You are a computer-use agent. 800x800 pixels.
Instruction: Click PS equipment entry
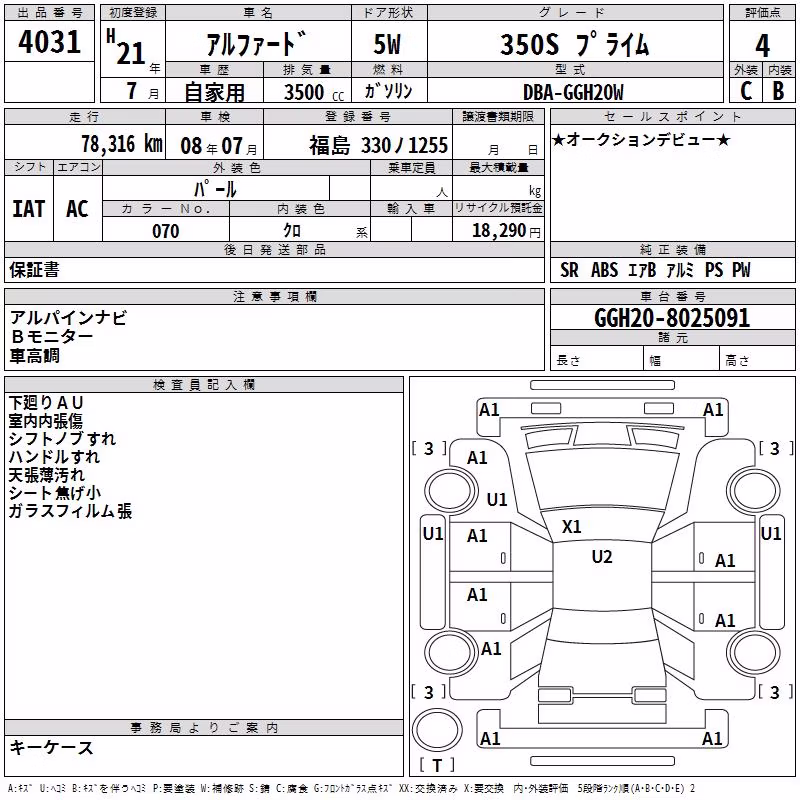point(714,269)
